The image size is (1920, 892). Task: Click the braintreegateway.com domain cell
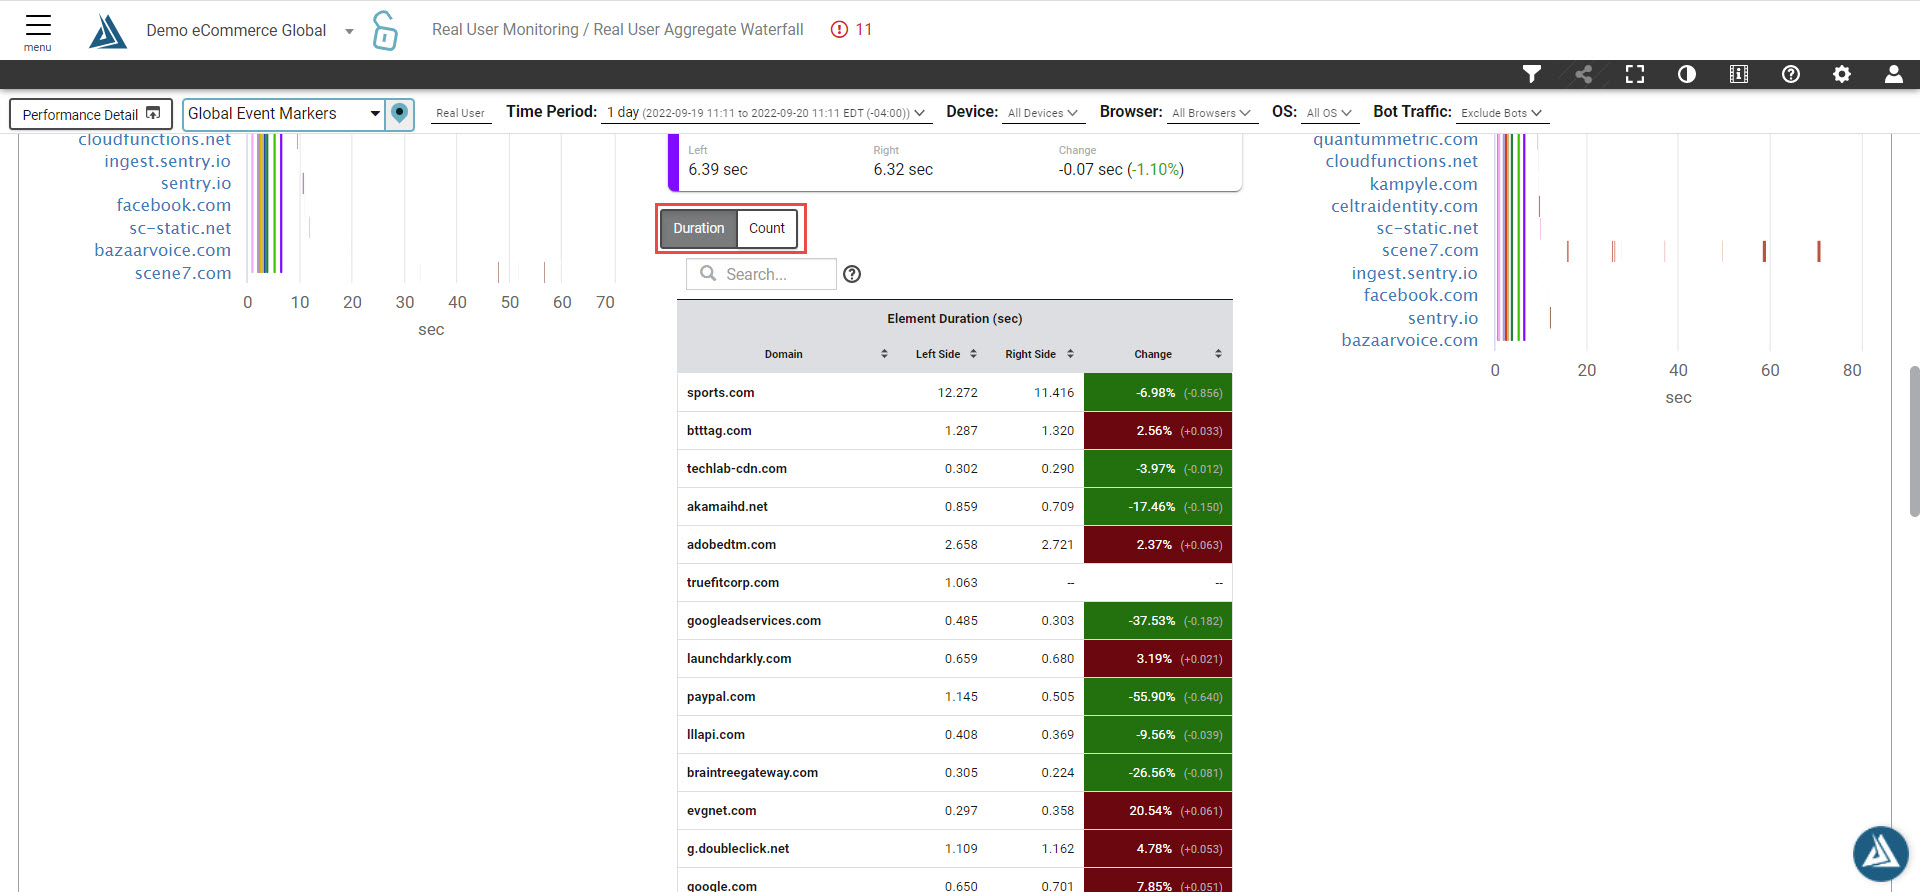752,772
